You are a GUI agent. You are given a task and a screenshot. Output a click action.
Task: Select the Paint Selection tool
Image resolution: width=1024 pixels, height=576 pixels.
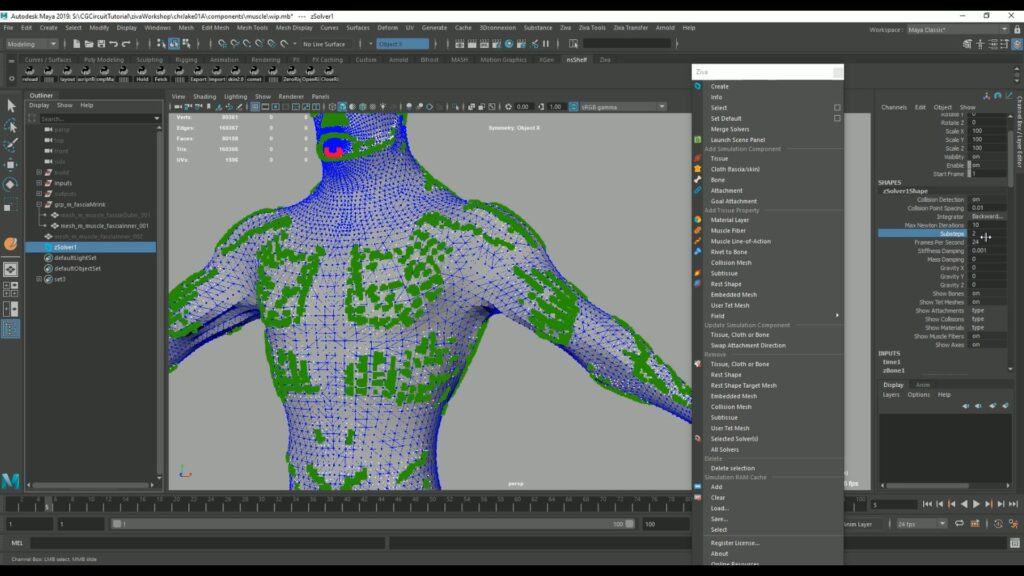10,145
